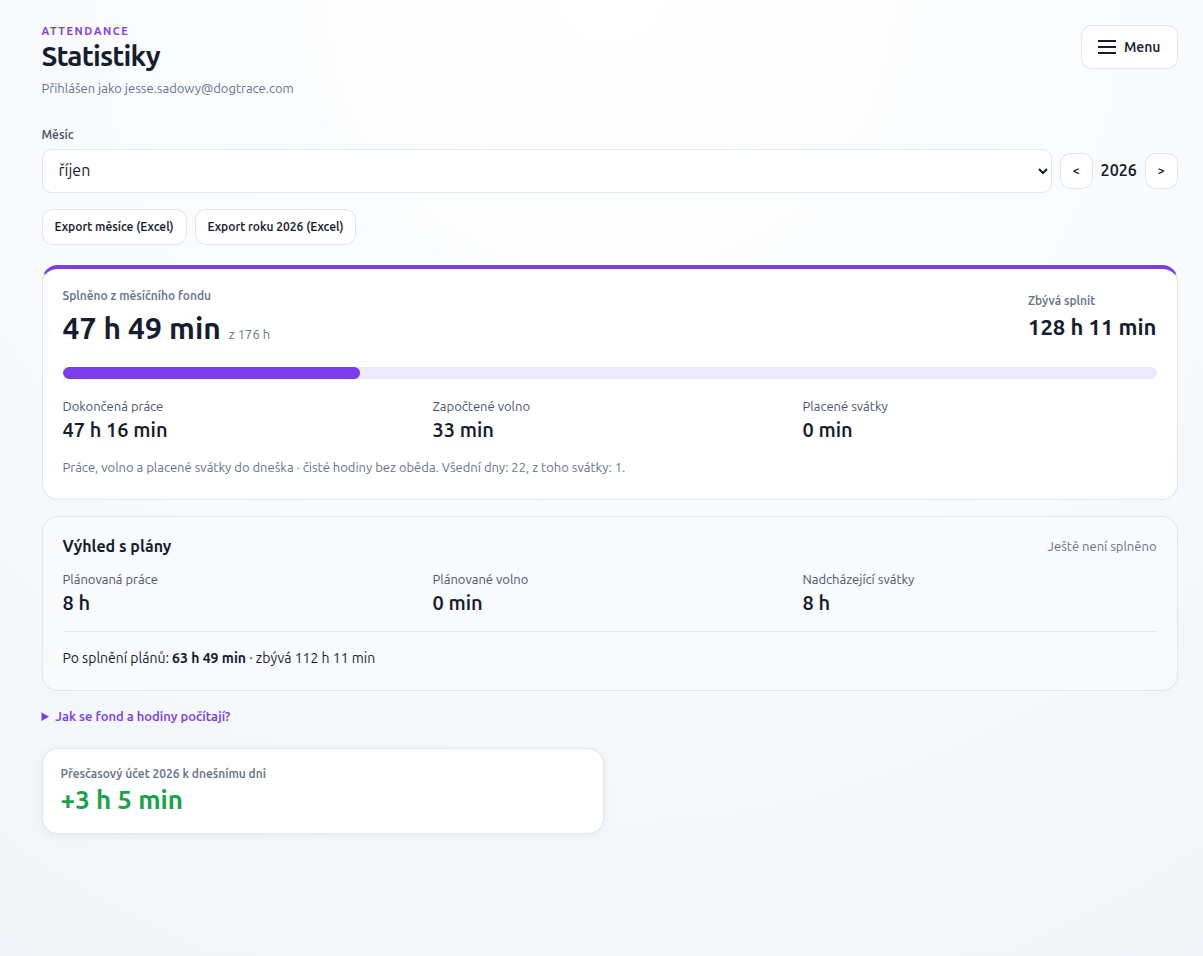Click the "47 h 49 min" fulfilled value
The height and width of the screenshot is (956, 1203).
pos(141,328)
